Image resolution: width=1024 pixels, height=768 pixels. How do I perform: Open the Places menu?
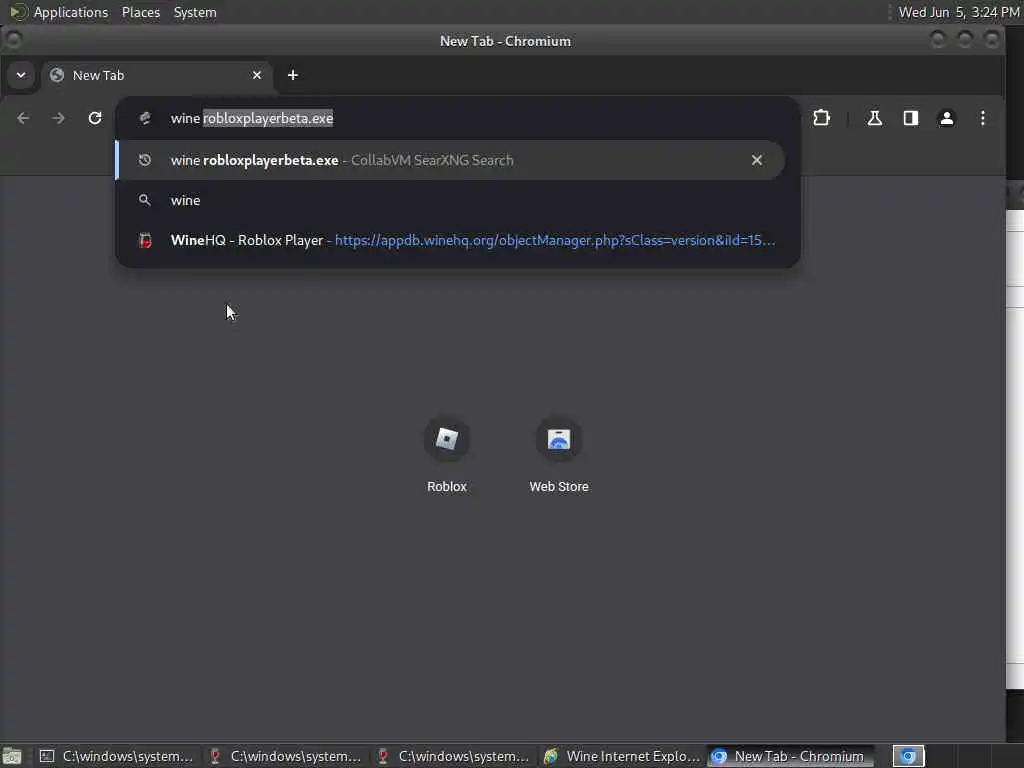(140, 12)
